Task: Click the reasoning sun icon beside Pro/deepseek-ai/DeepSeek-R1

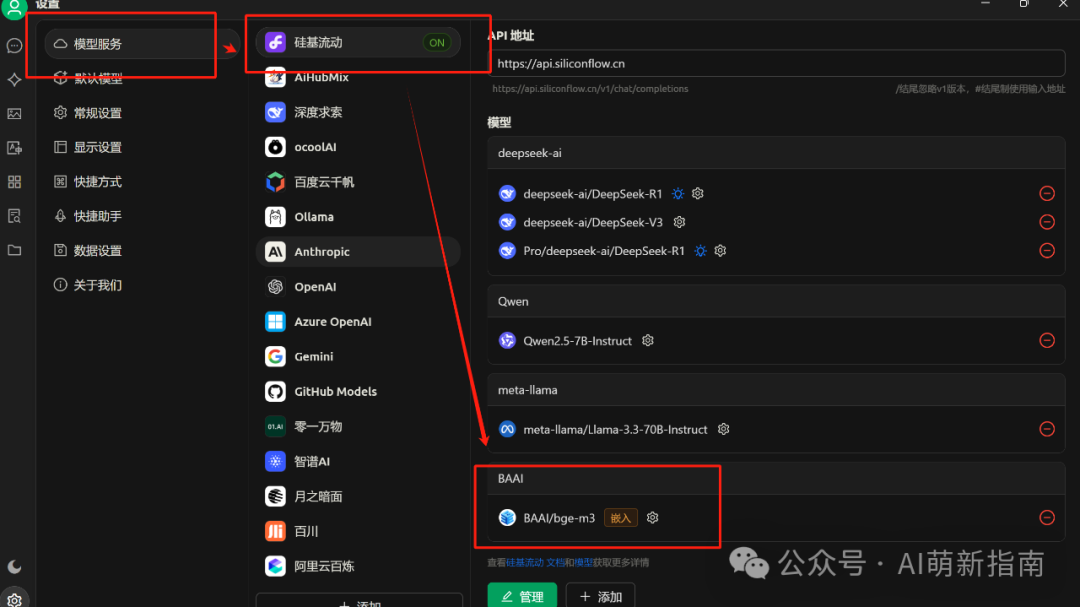Action: click(x=700, y=251)
